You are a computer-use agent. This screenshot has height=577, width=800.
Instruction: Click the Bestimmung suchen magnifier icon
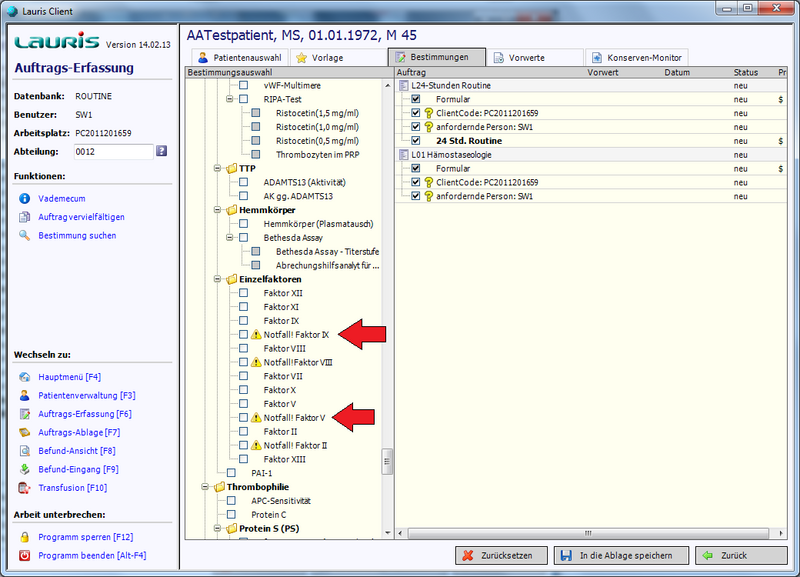pos(25,236)
